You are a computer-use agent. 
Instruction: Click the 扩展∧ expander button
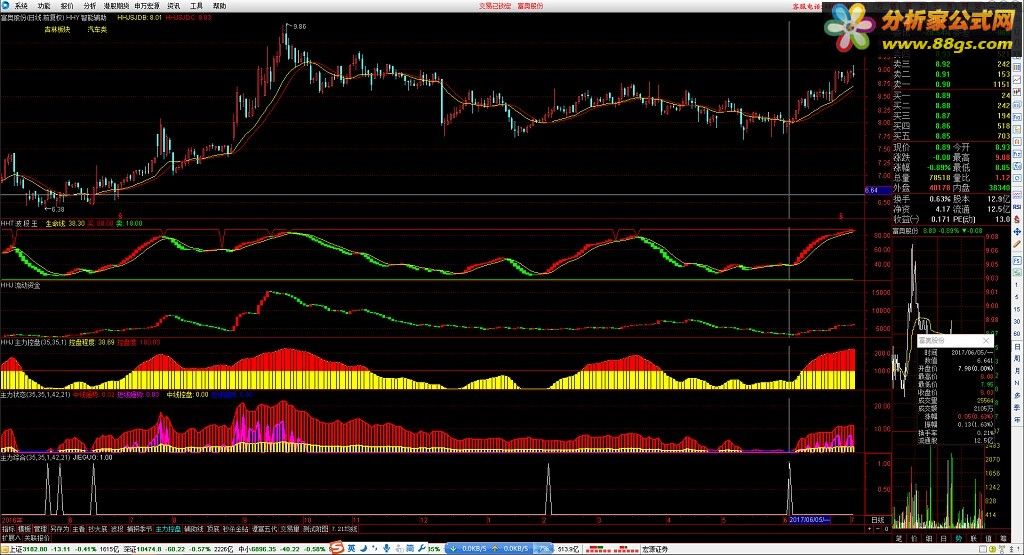point(11,538)
